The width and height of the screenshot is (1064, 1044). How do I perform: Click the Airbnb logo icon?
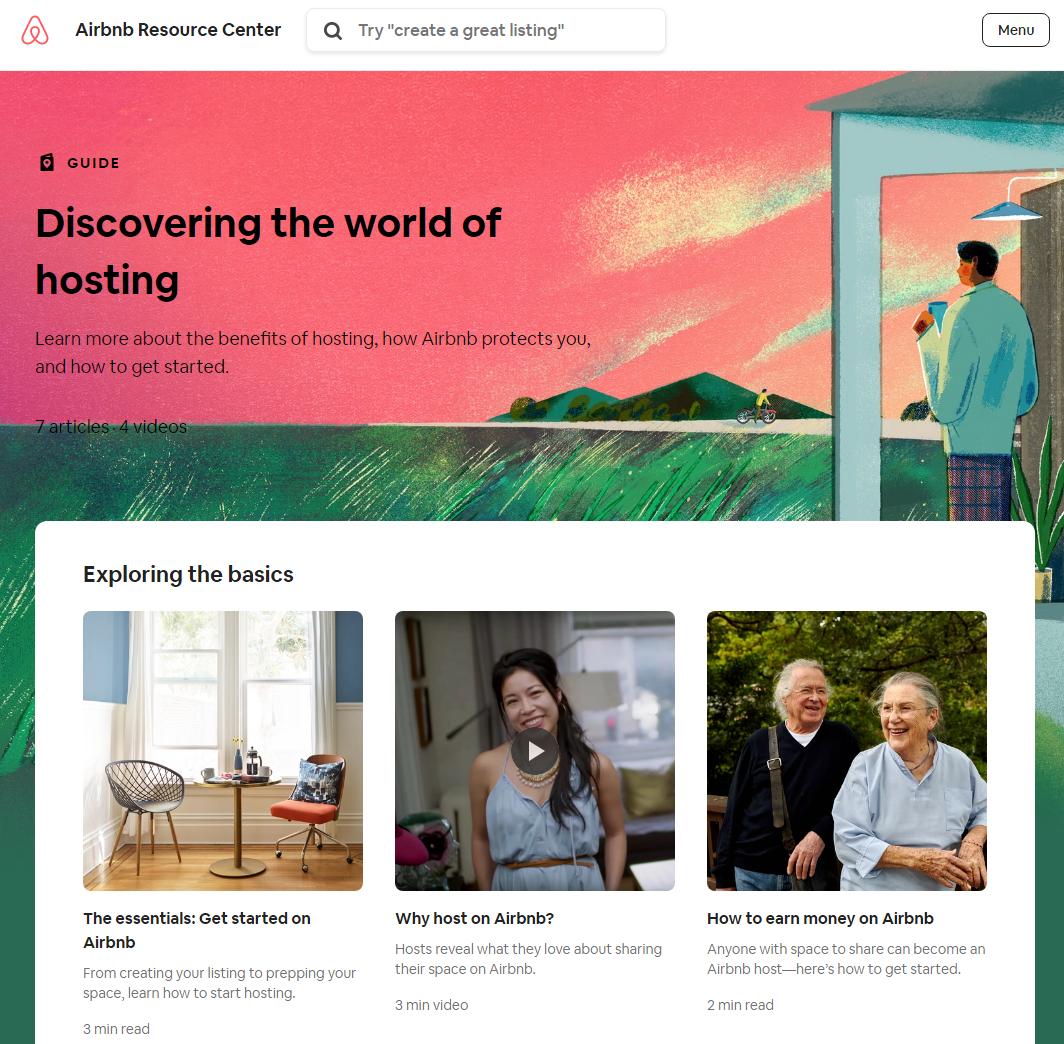35,31
